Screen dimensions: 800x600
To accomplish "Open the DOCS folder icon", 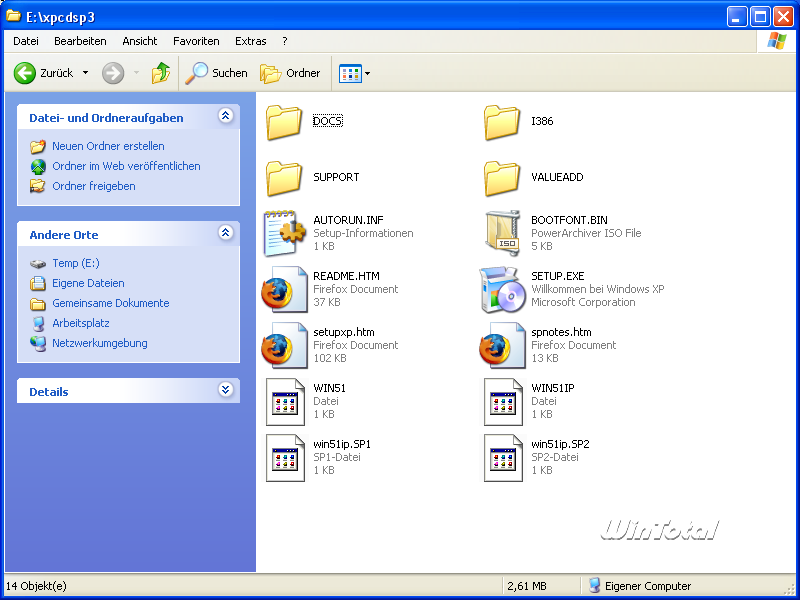I will [284, 122].
